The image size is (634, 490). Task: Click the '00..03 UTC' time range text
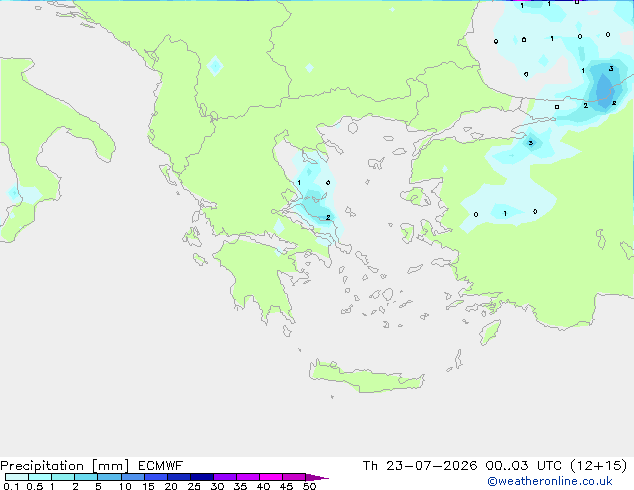[x=524, y=466]
